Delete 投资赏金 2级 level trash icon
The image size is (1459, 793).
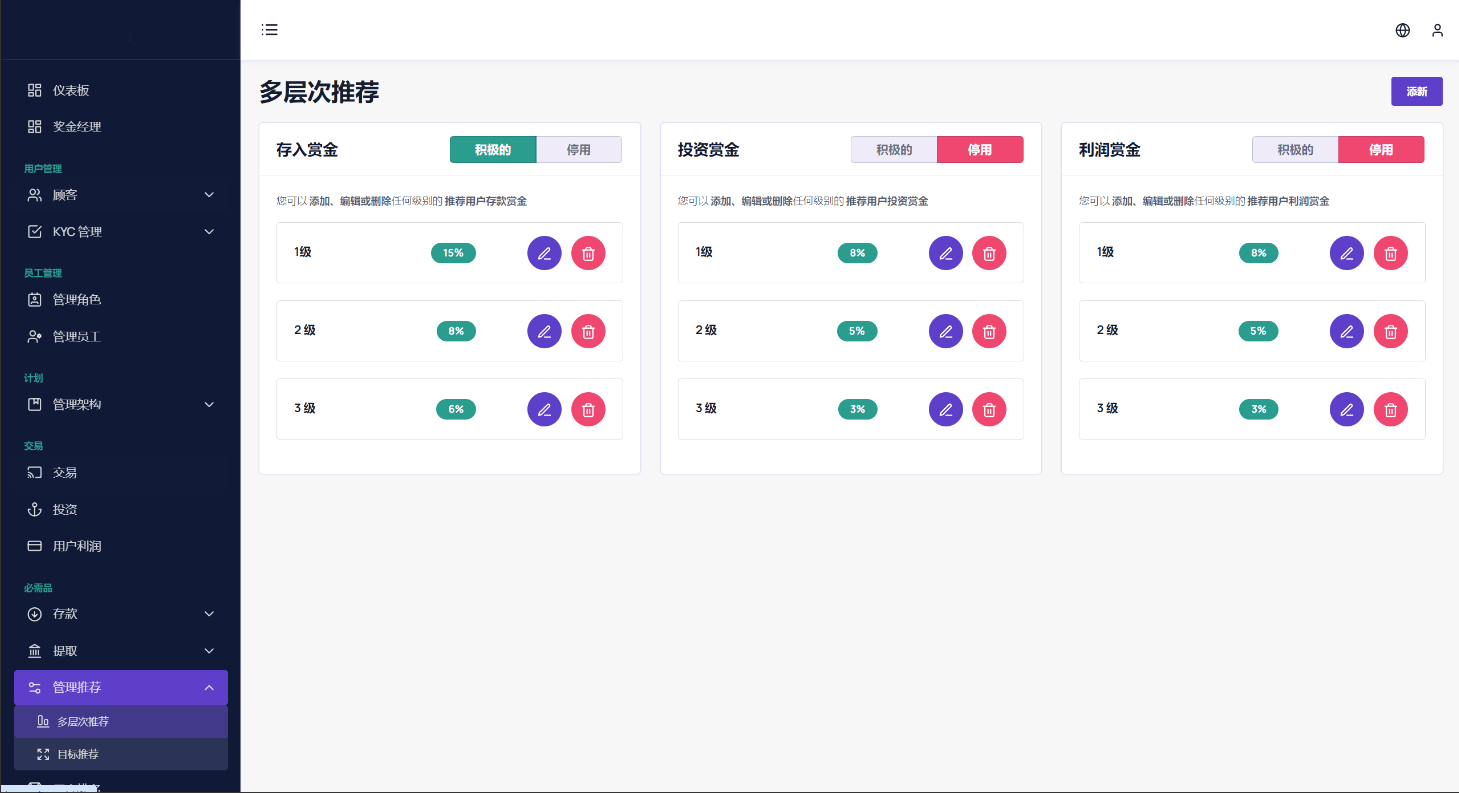[990, 331]
